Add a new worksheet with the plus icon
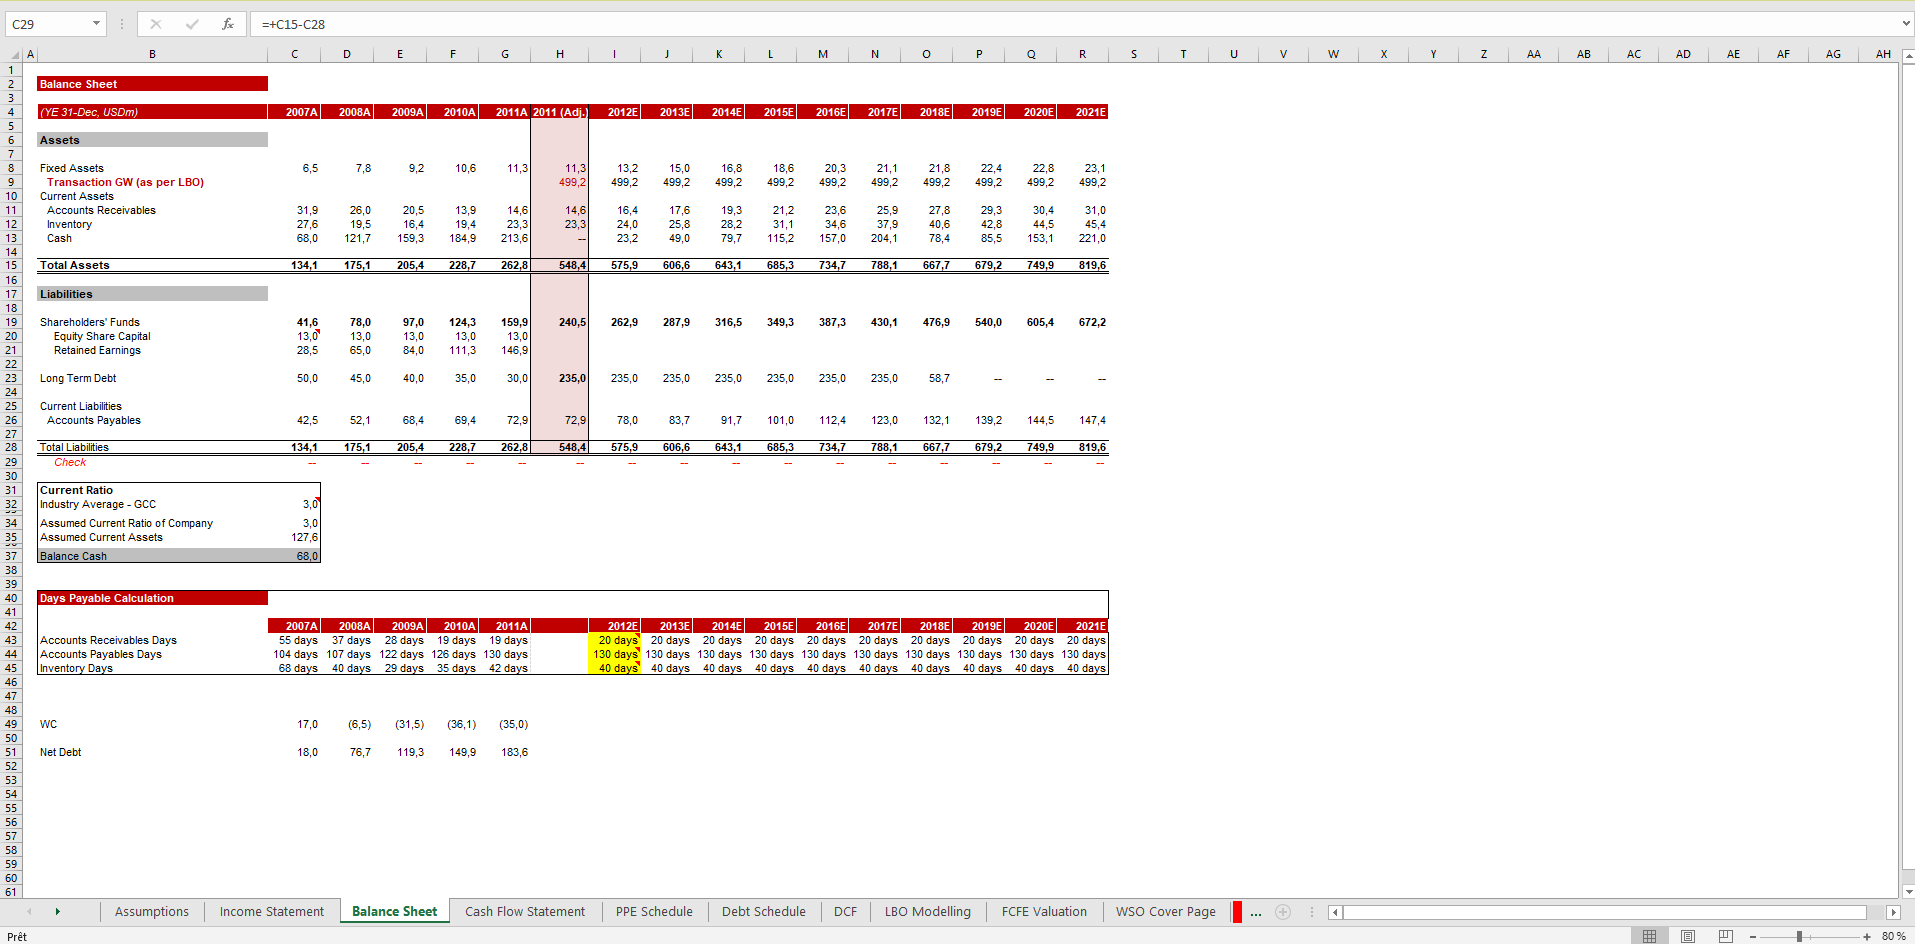This screenshot has height=944, width=1915. click(1283, 912)
